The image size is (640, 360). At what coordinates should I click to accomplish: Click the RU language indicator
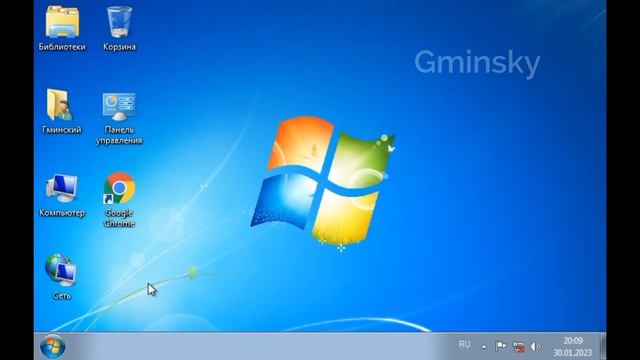464,344
